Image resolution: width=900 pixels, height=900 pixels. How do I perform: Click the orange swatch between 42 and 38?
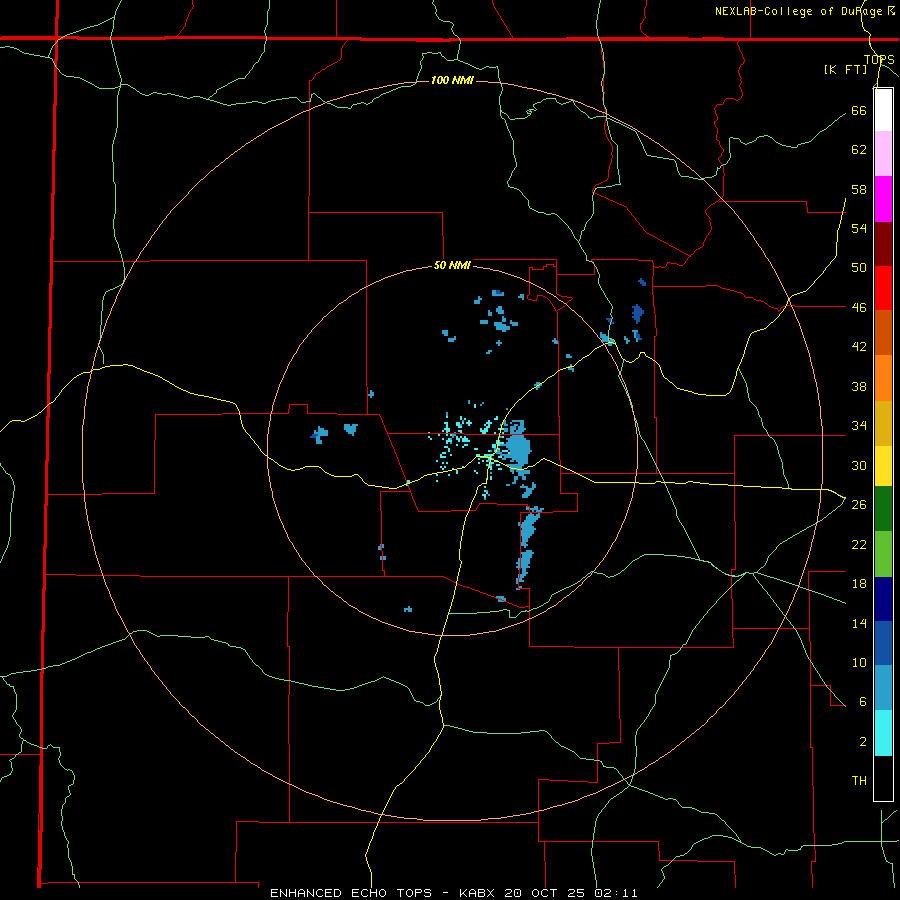883,378
